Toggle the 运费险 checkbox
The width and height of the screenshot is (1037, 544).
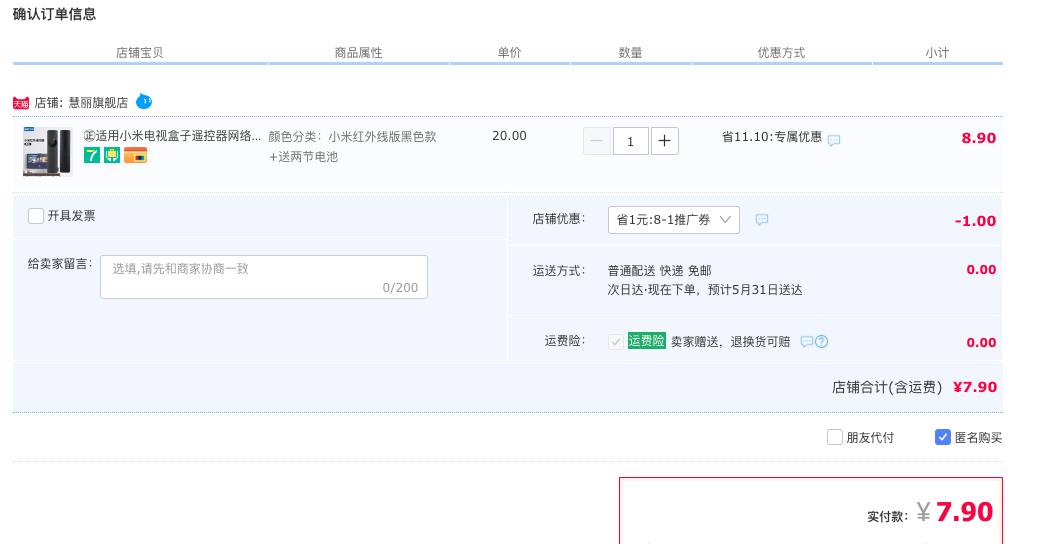(616, 342)
